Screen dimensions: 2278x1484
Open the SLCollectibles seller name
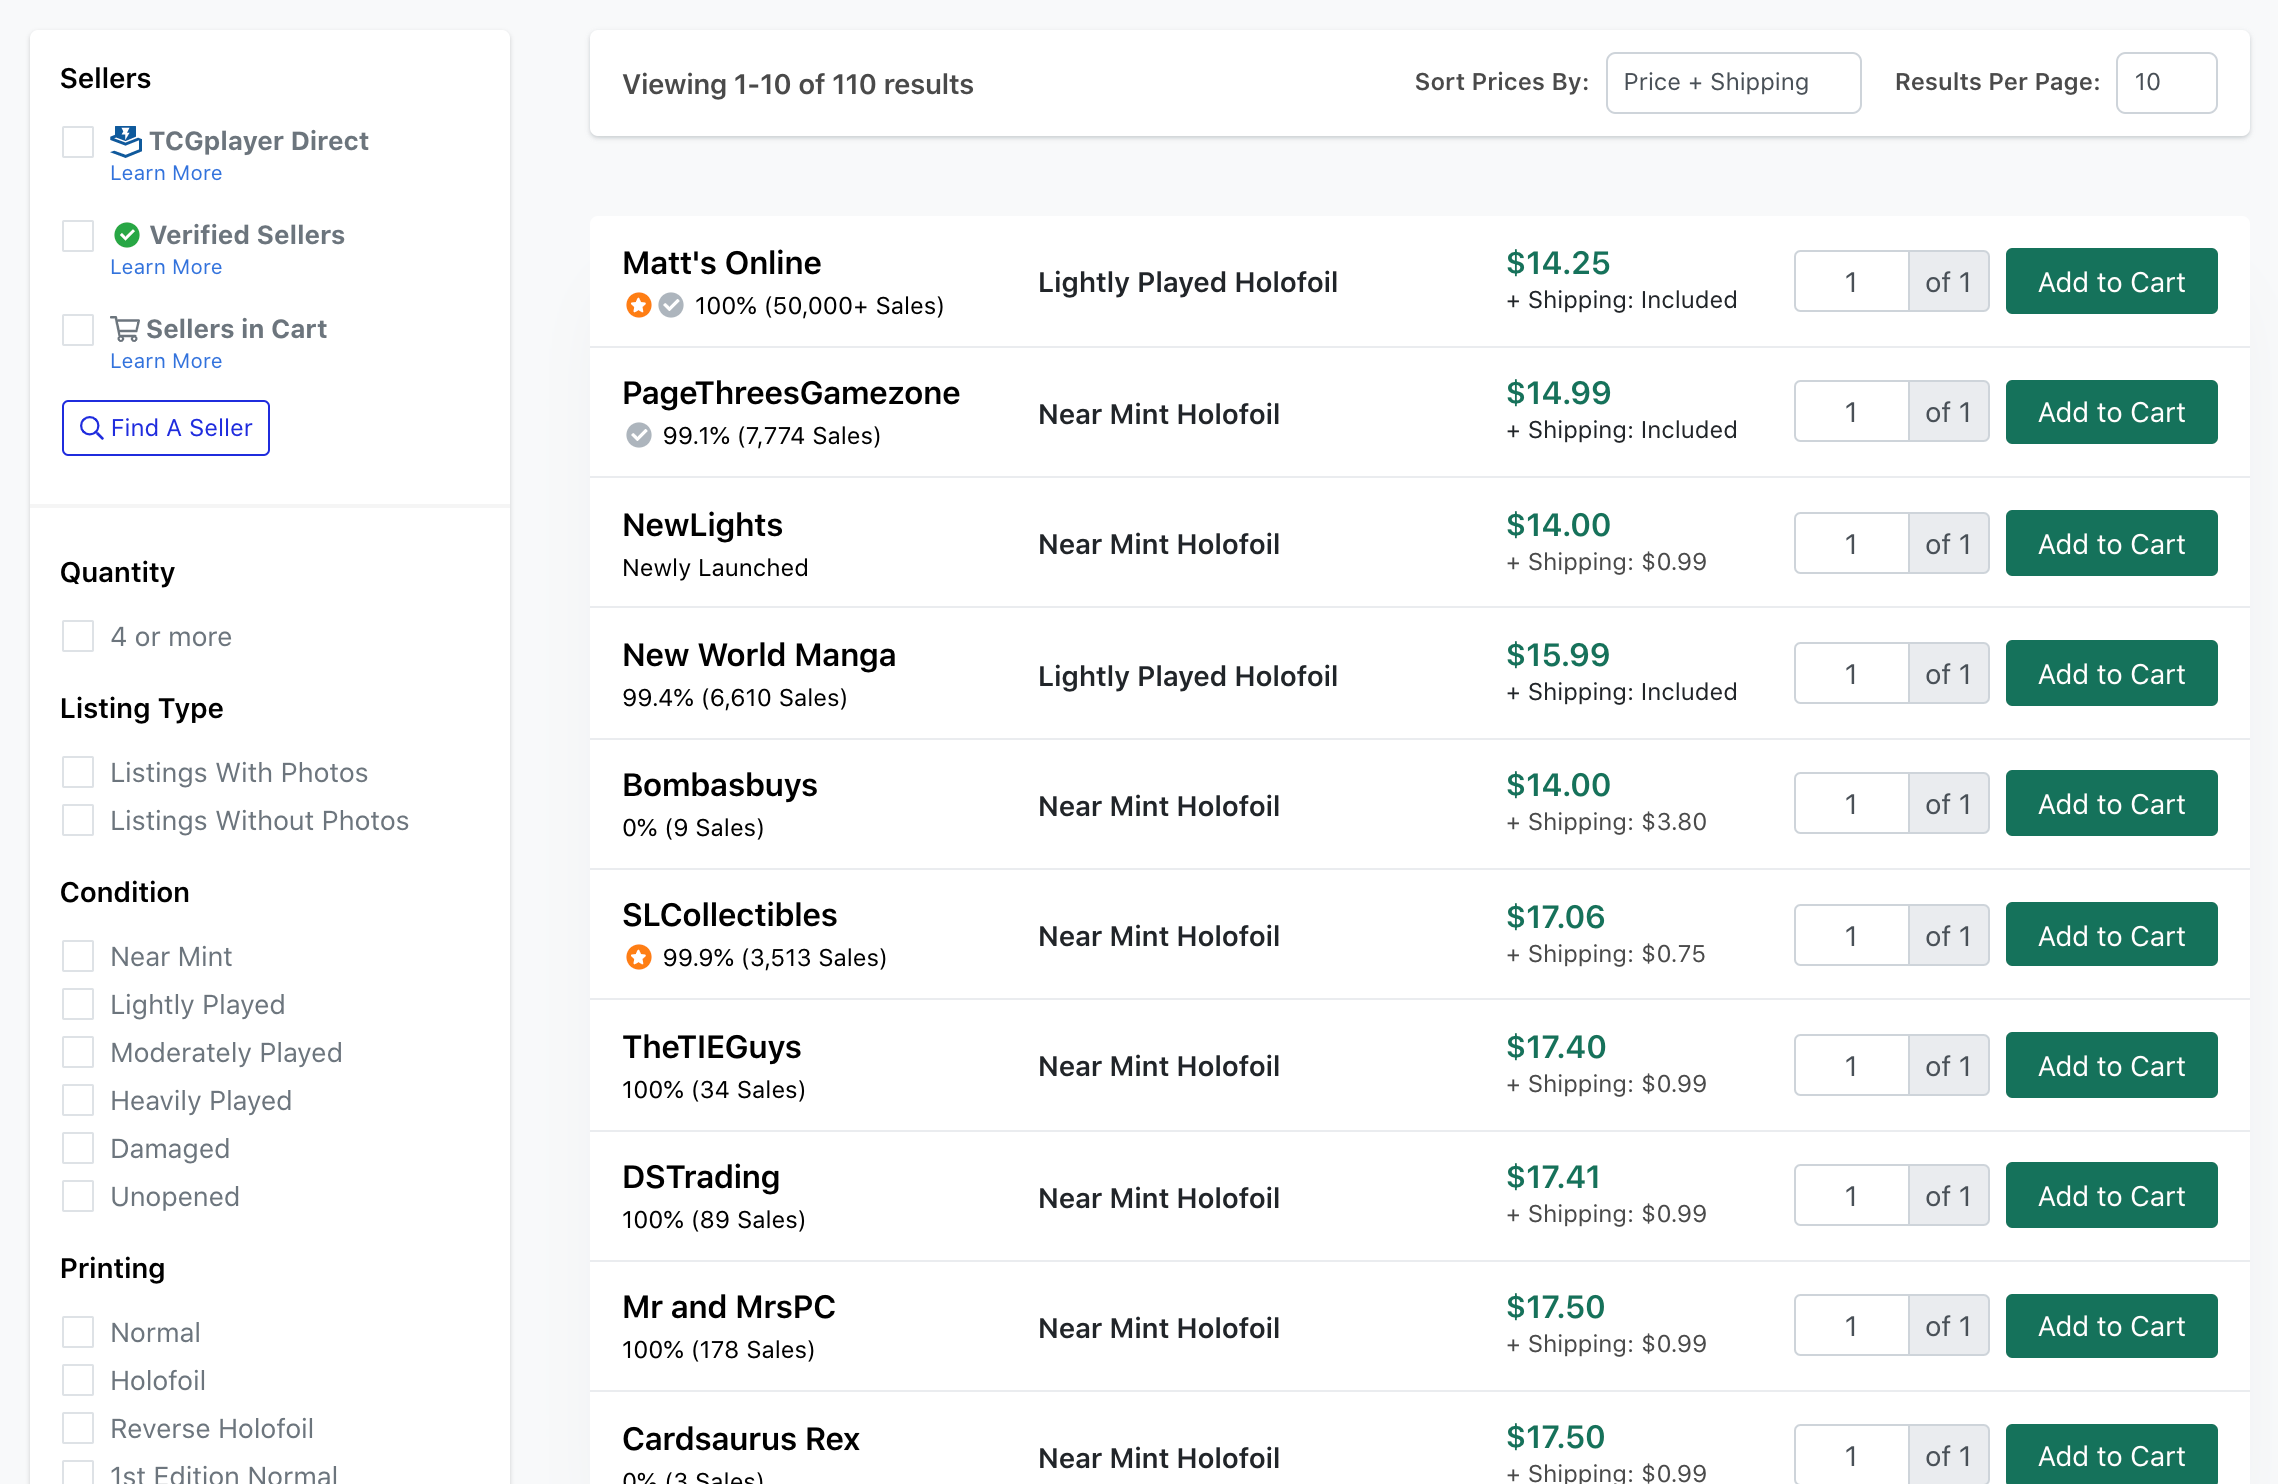tap(730, 915)
